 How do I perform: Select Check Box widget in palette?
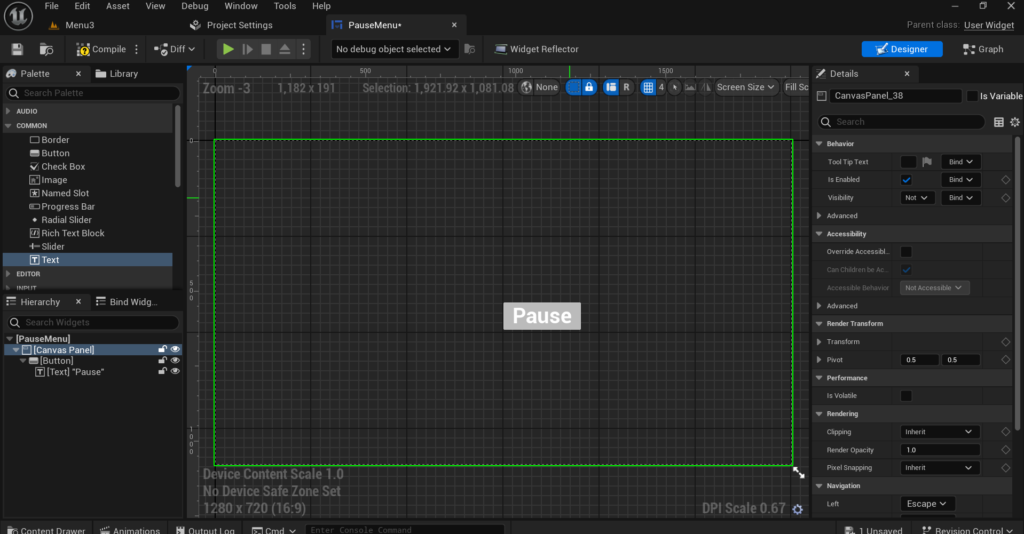tap(57, 166)
